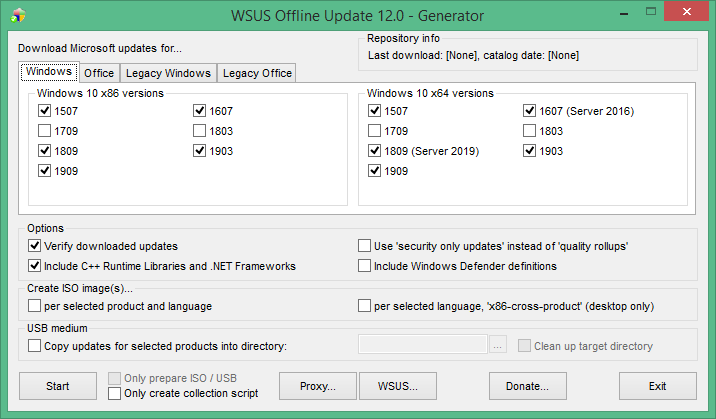Screen dimensions: 716x419
Task: Open WSUS settings
Action: (398, 386)
